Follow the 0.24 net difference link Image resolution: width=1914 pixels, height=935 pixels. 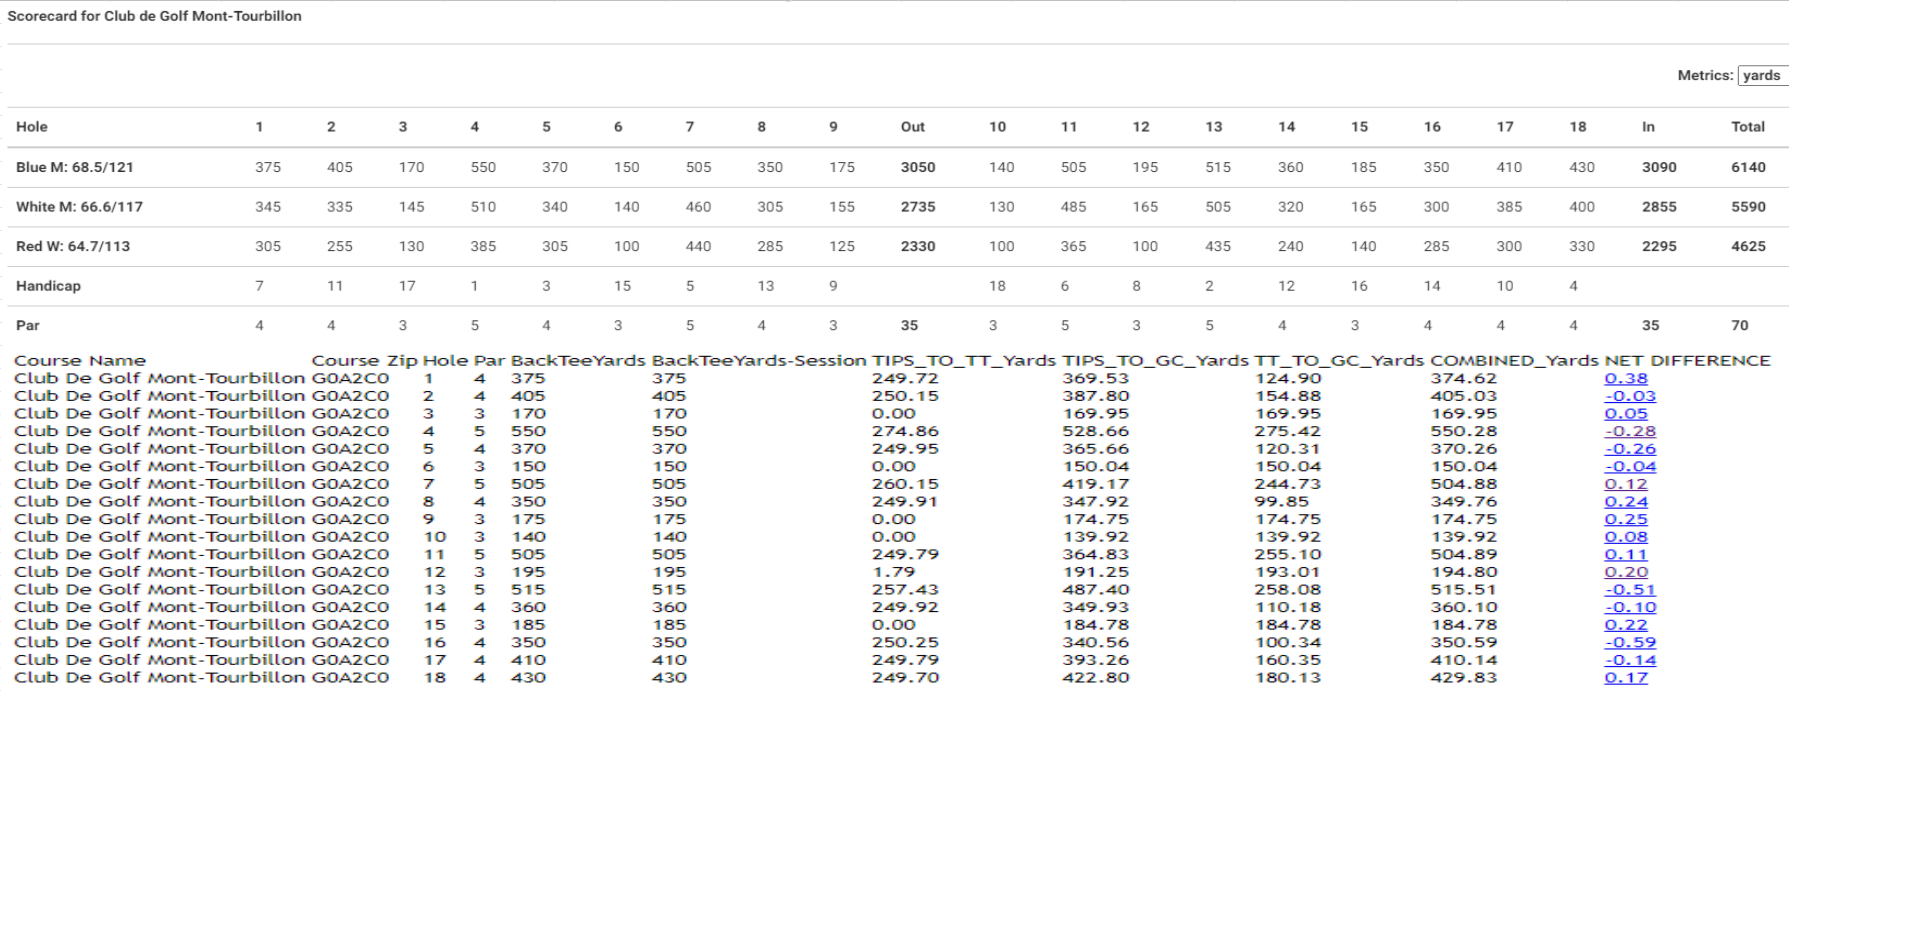(x=1626, y=502)
